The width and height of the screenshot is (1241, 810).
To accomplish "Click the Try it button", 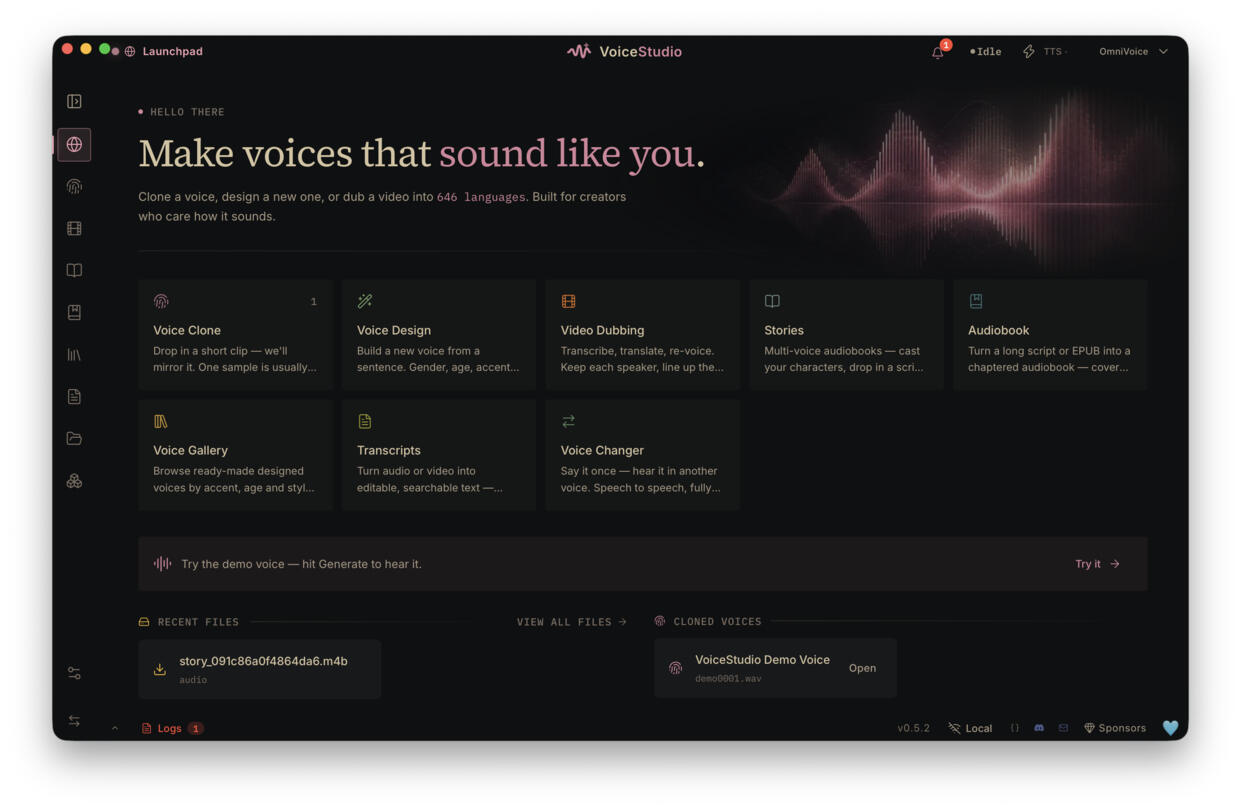I will [1097, 564].
